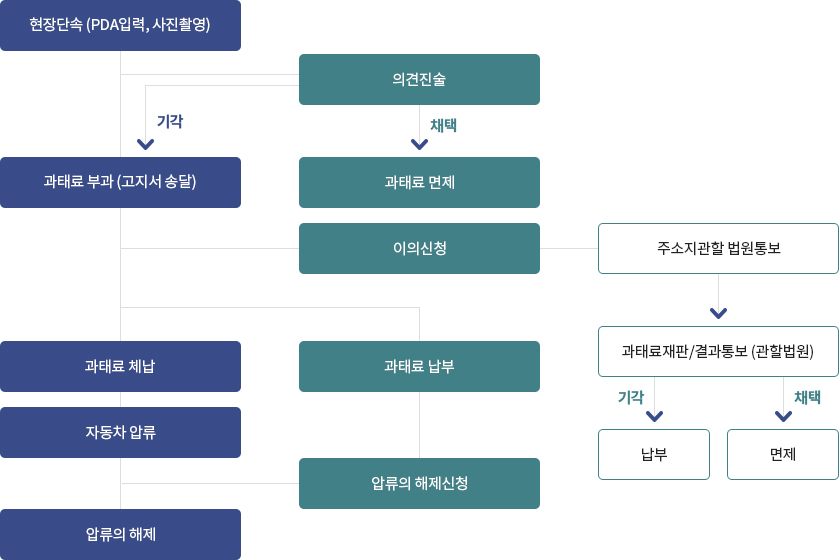The width and height of the screenshot is (839, 560).
Task: Click the 과태료 납부 box
Action: pyautogui.click(x=419, y=366)
